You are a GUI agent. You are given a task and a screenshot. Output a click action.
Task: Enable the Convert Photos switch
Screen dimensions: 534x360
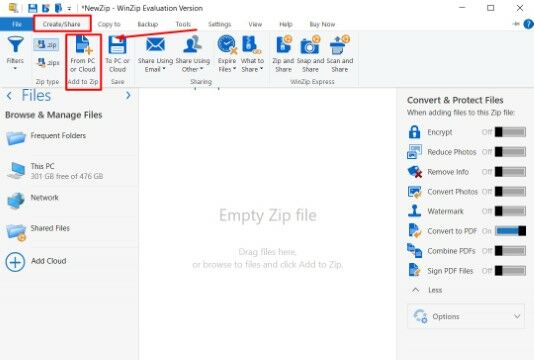[510, 191]
